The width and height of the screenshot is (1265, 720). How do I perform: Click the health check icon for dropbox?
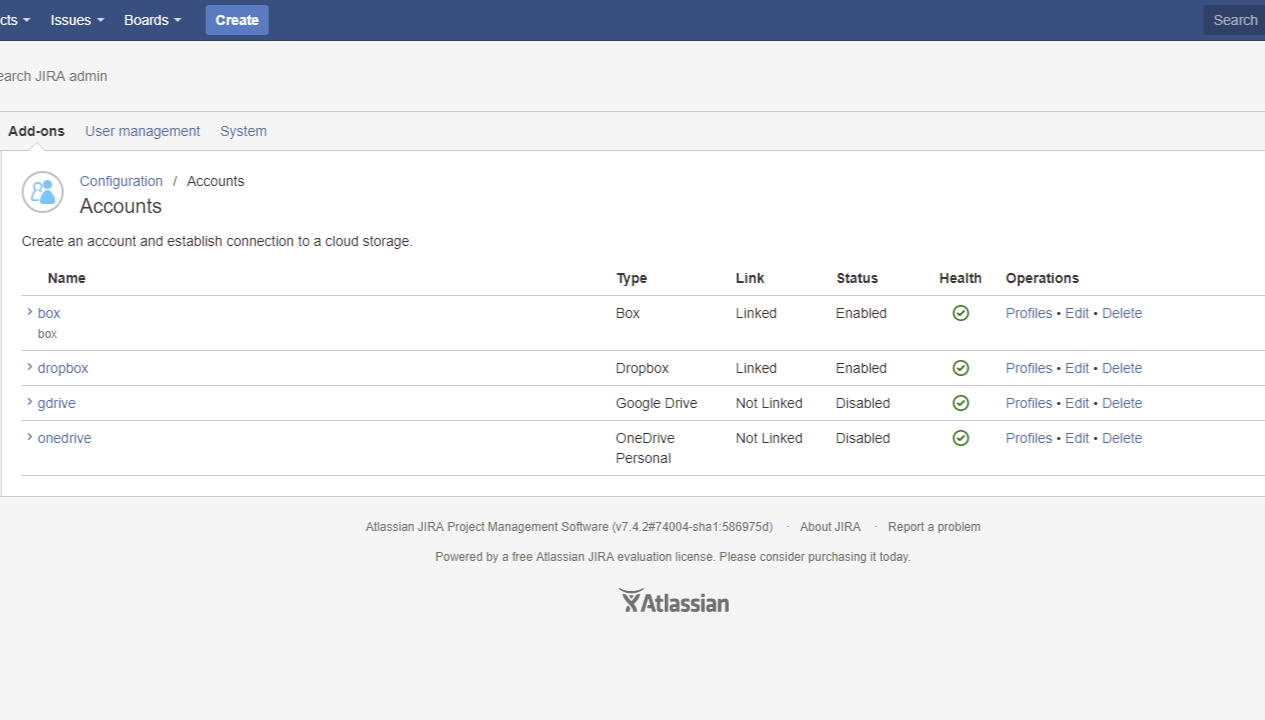coord(961,368)
